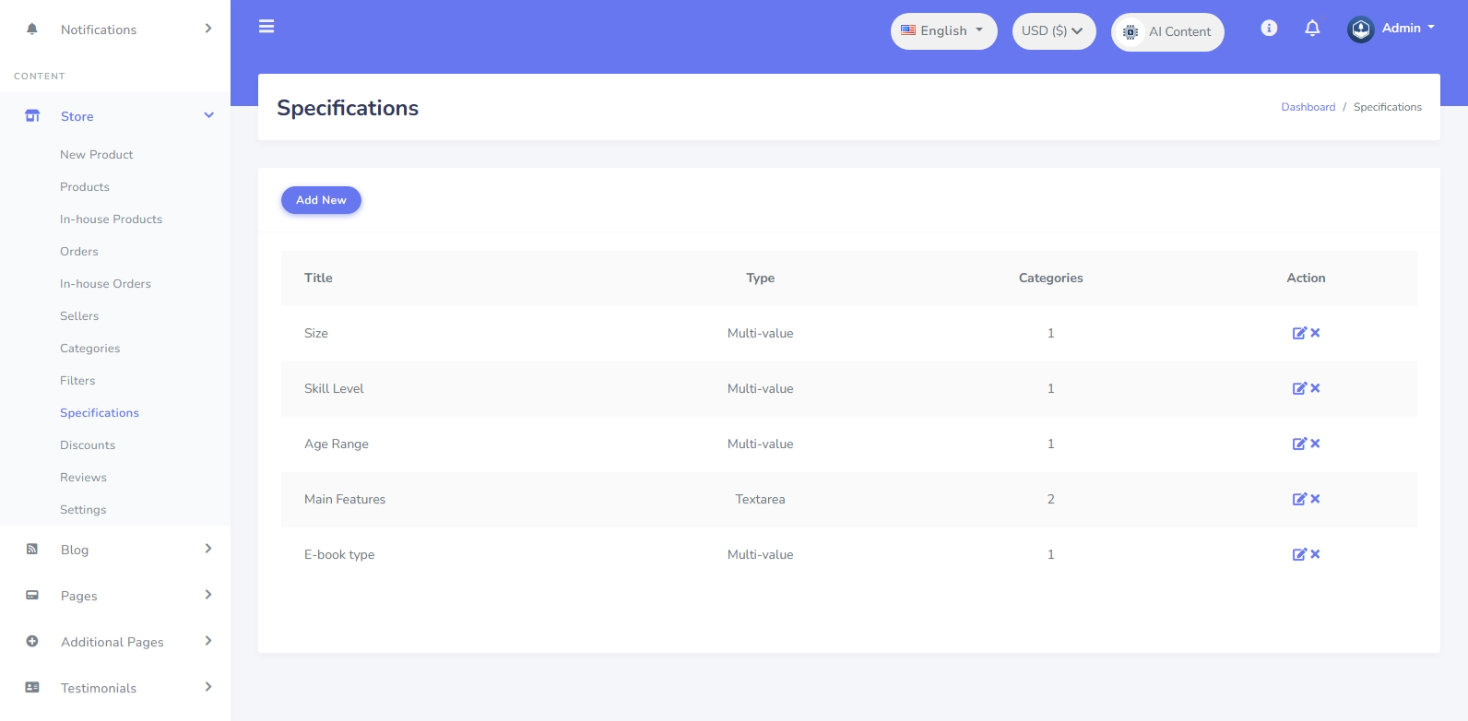
Task: Click the Add New button
Action: [x=321, y=200]
